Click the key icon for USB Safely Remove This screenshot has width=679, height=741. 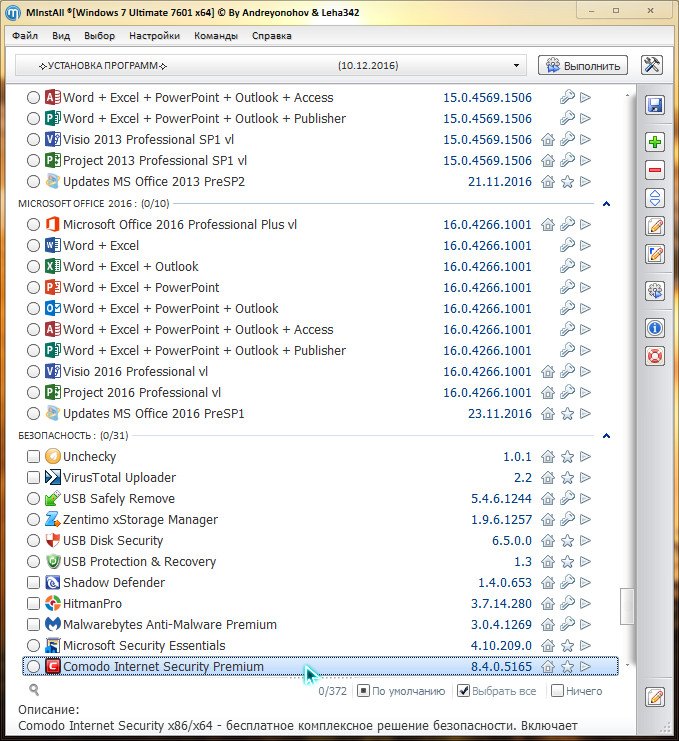567,498
